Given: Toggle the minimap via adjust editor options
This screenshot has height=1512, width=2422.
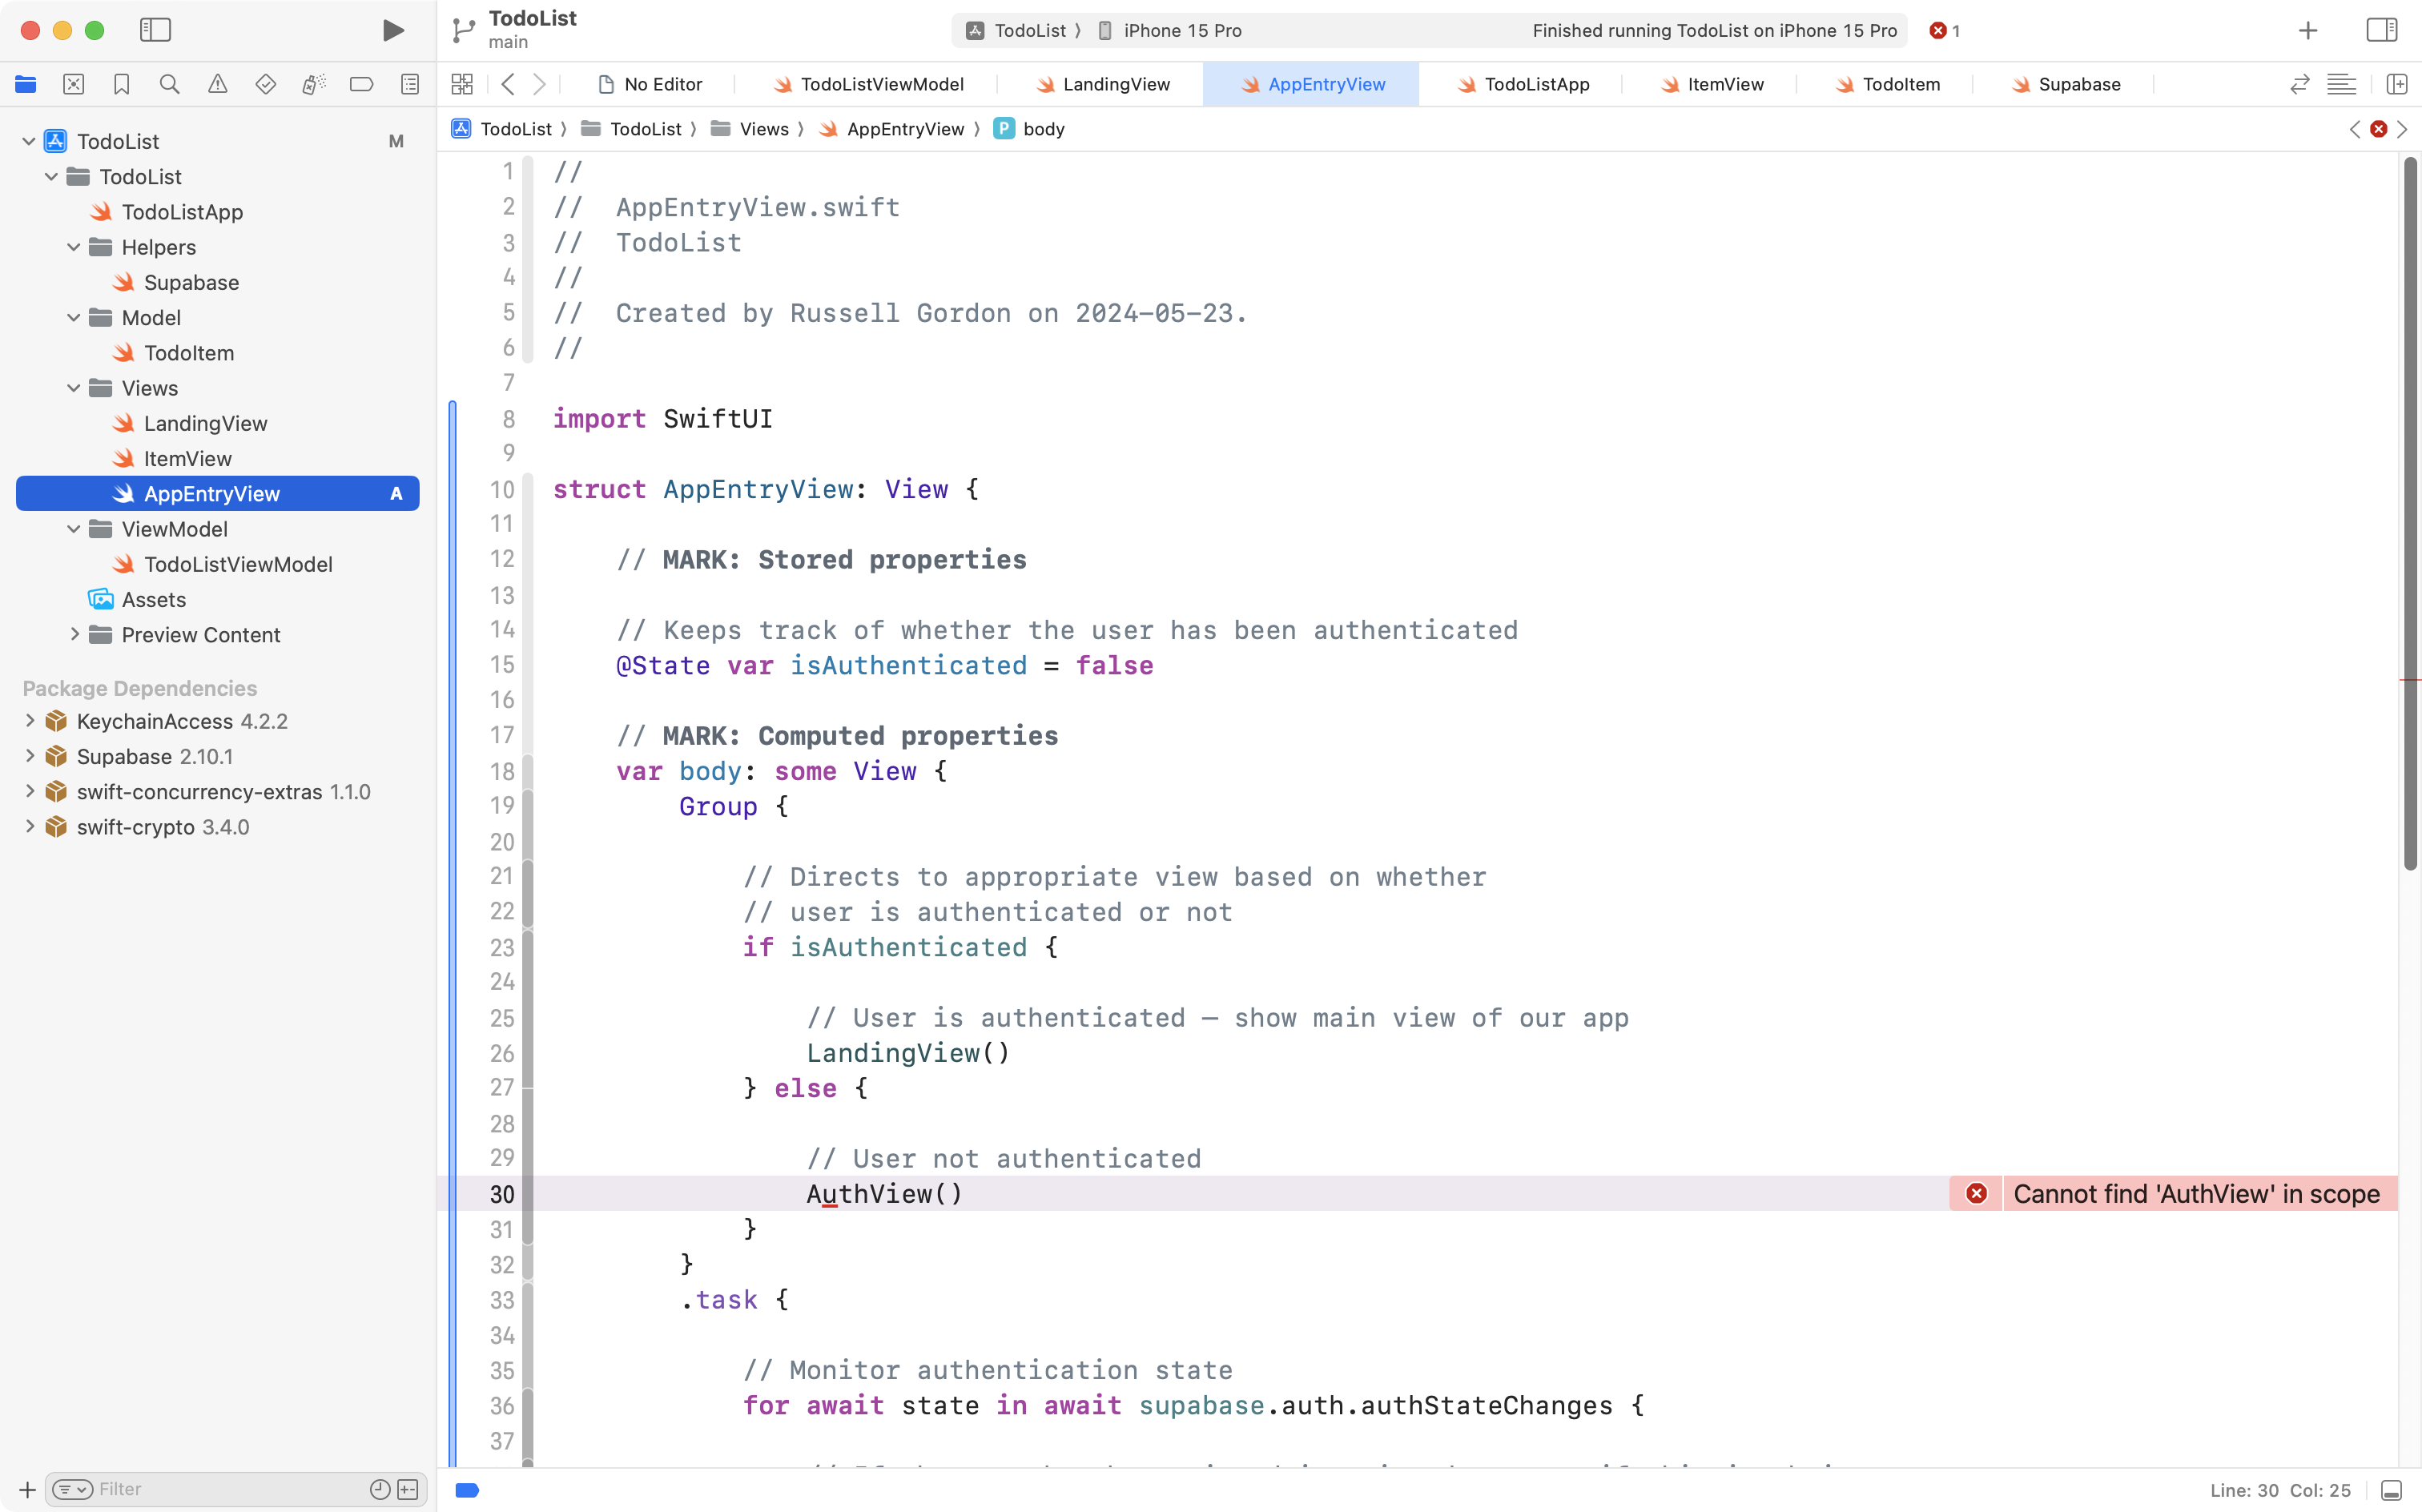Looking at the screenshot, I should pyautogui.click(x=2342, y=84).
